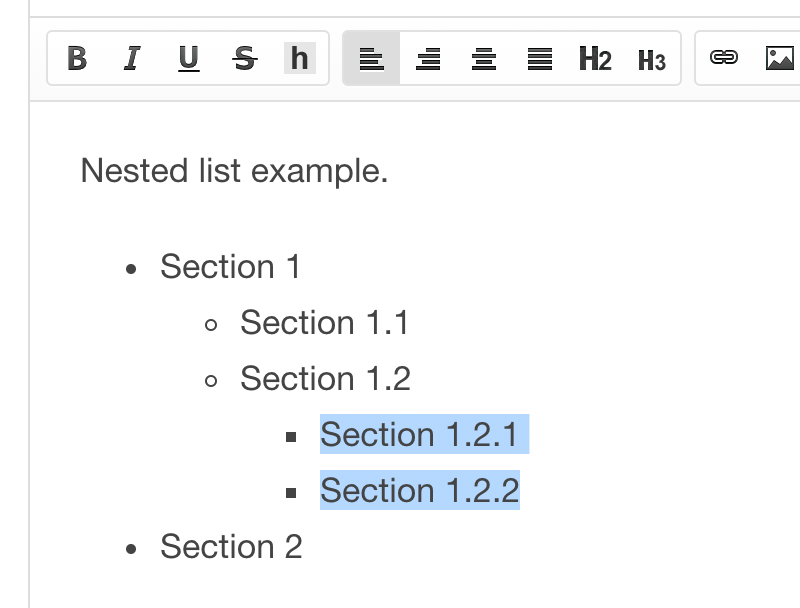Image resolution: width=800 pixels, height=608 pixels.
Task: Center align the text
Action: (x=484, y=58)
